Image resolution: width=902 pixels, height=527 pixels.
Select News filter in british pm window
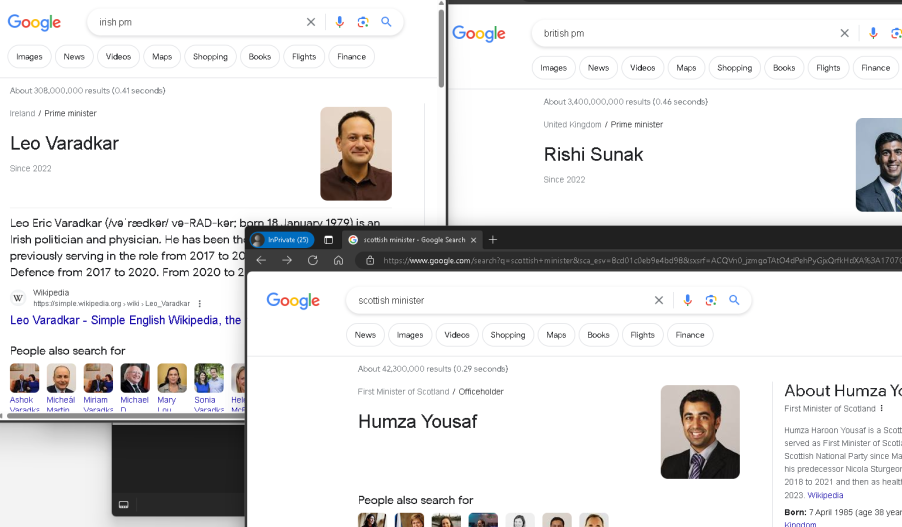[x=598, y=68]
